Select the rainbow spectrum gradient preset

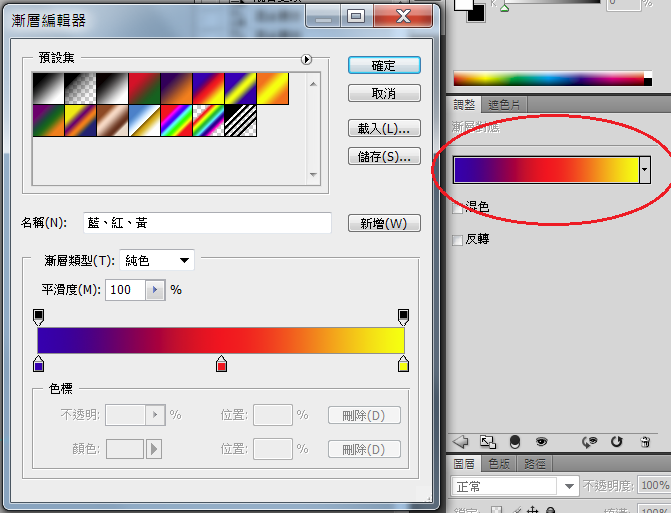click(x=177, y=121)
